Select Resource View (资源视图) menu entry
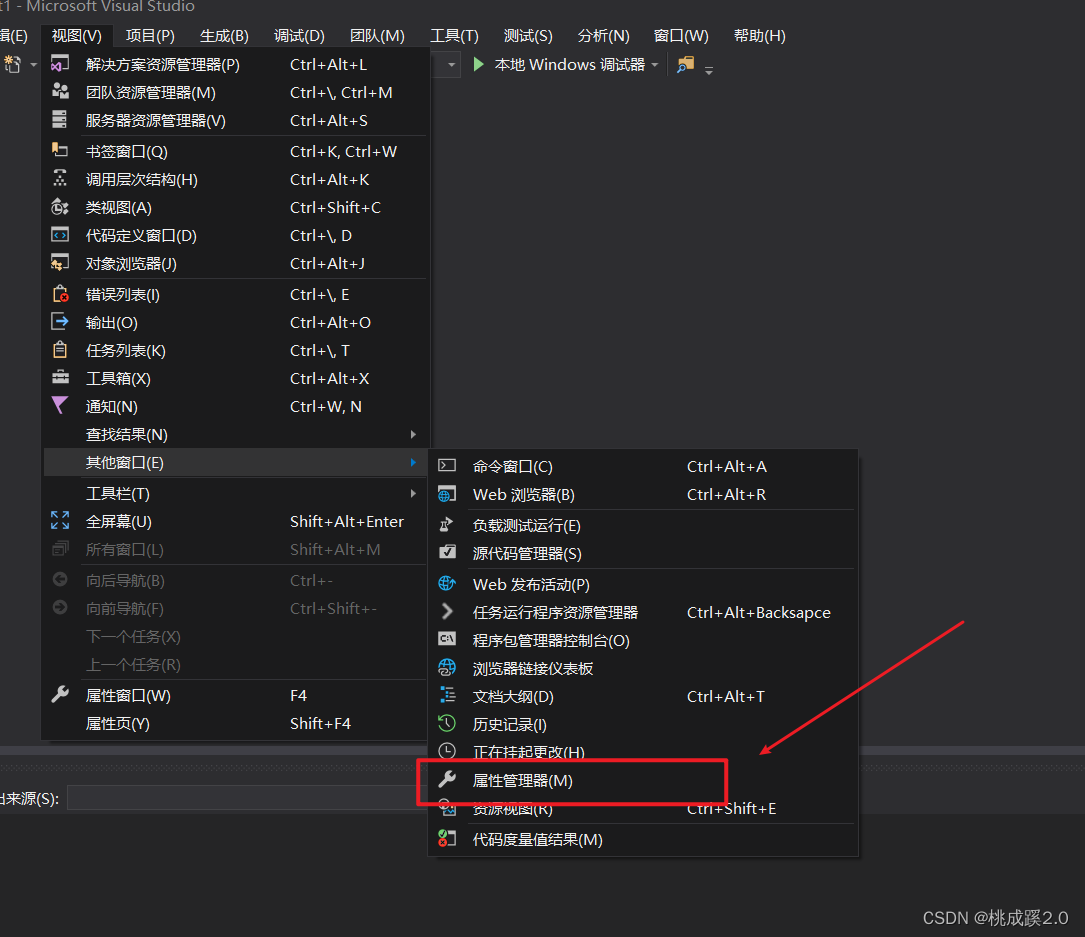The width and height of the screenshot is (1085, 937). tap(643, 808)
